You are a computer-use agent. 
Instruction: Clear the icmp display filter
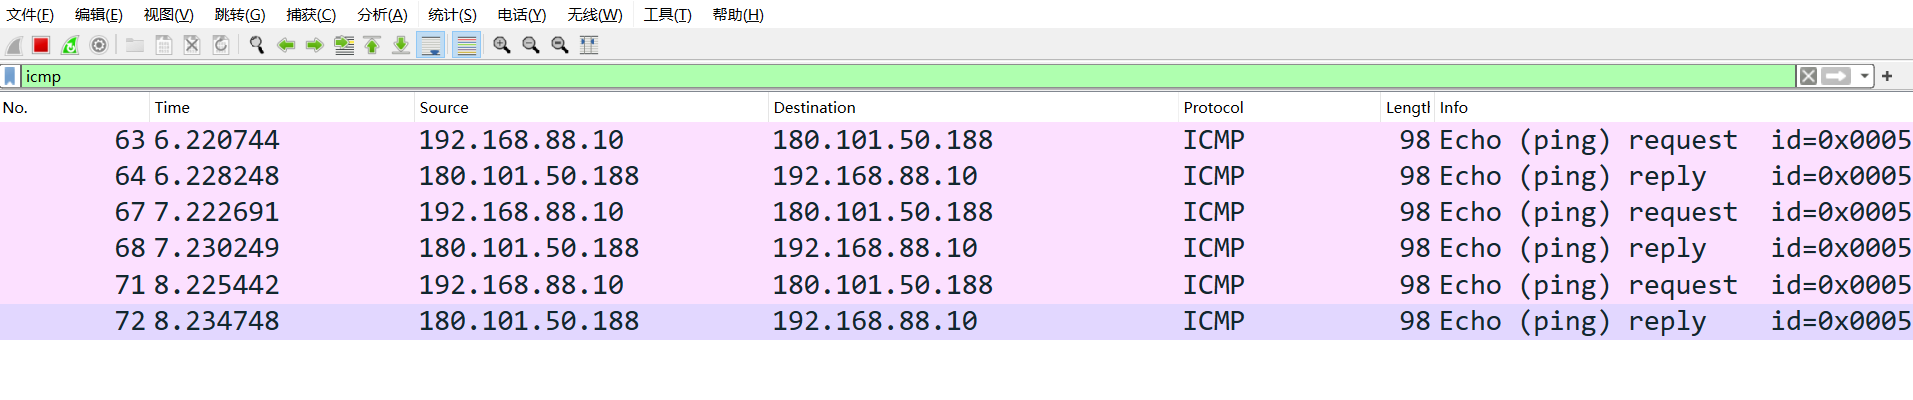1808,76
